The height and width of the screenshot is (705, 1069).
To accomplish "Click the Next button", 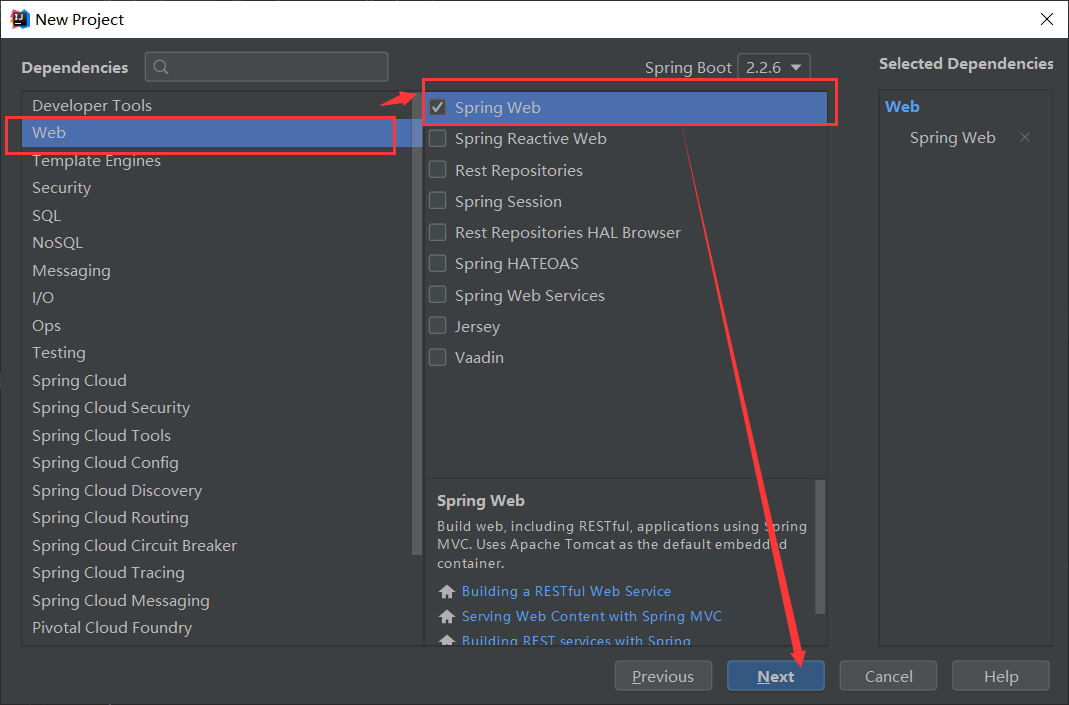I will point(775,675).
